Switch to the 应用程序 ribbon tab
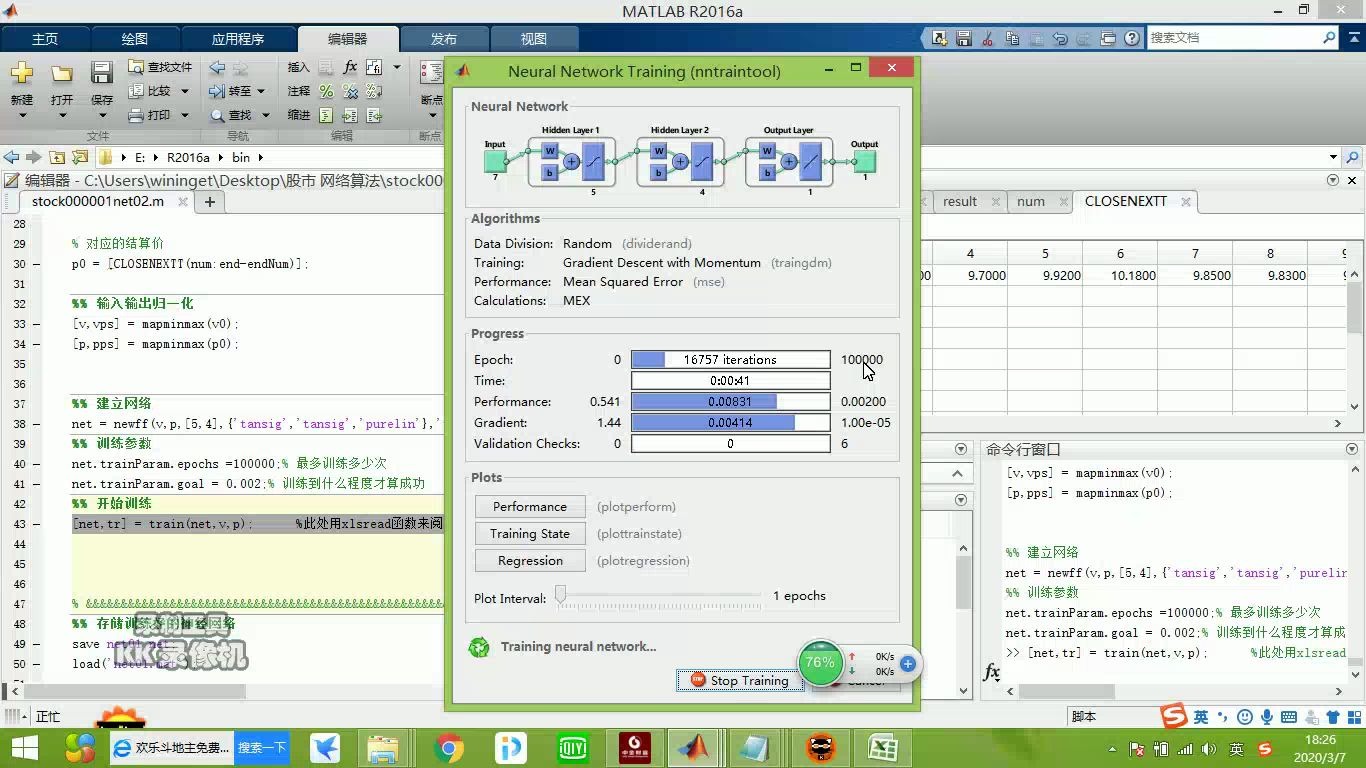The height and width of the screenshot is (768, 1366). (238, 39)
